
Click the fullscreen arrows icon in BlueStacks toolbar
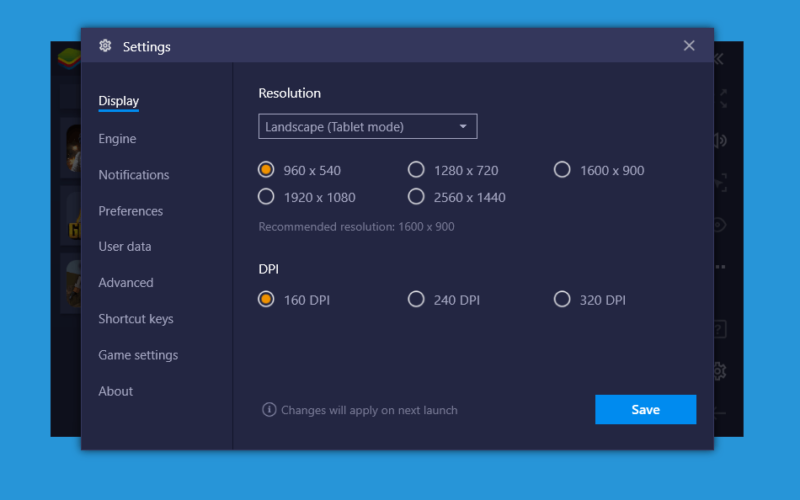click(x=722, y=98)
